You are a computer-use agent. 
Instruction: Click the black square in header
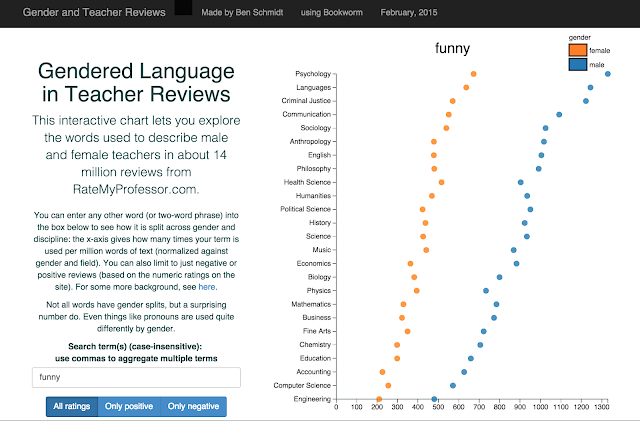[x=183, y=7]
